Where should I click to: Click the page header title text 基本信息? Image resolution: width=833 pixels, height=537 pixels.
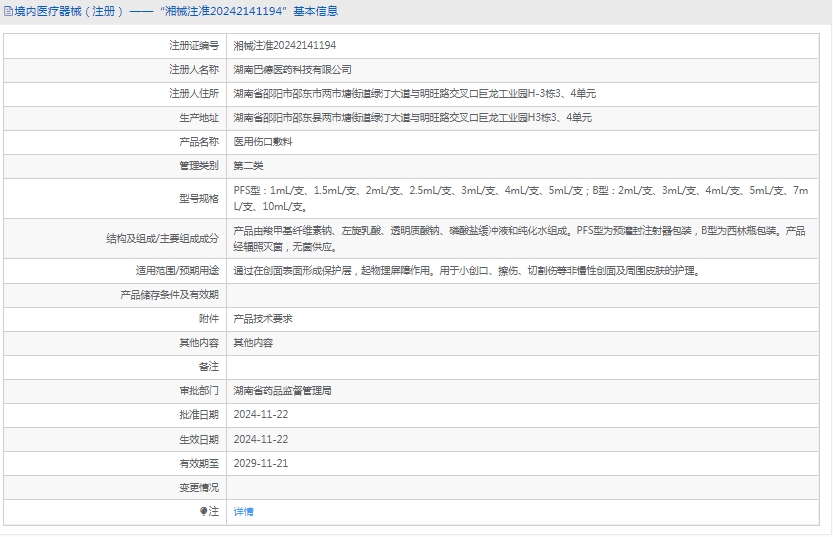315,12
